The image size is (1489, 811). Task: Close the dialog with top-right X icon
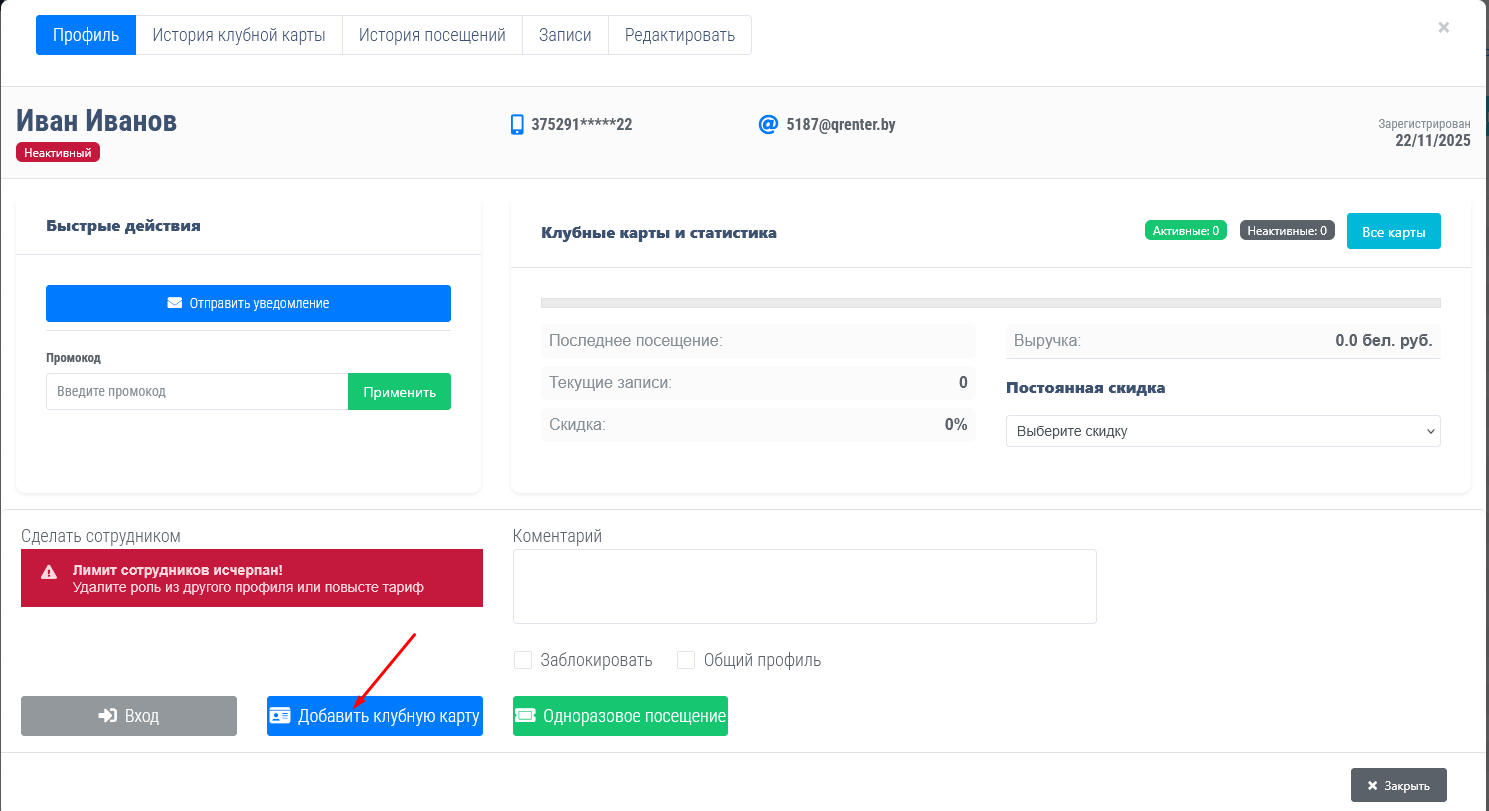pyautogui.click(x=1443, y=28)
